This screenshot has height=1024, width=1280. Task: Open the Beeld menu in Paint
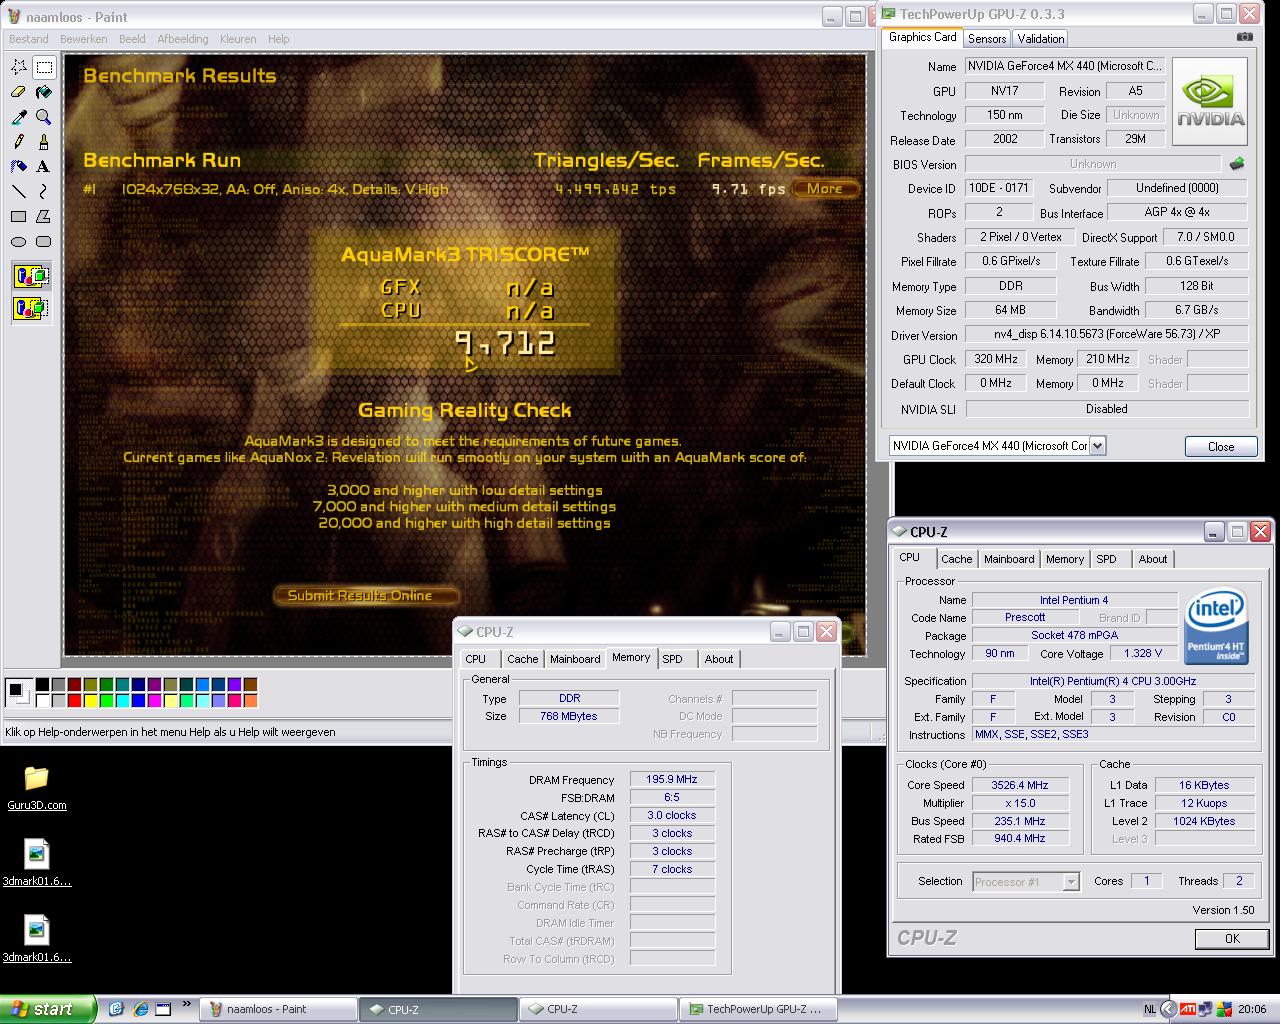click(132, 39)
